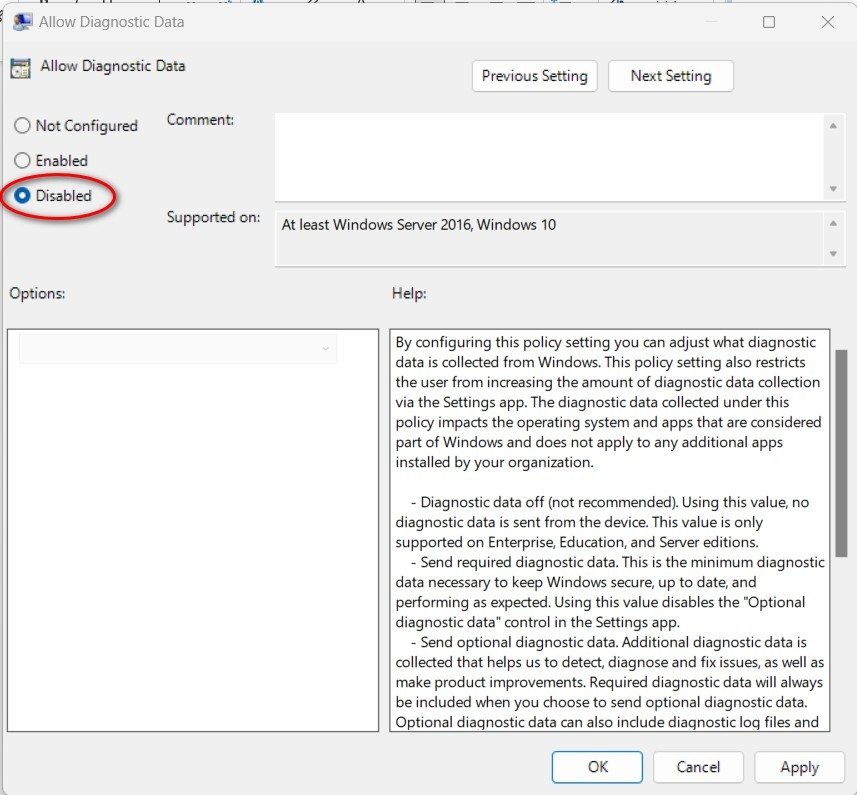
Task: Close the dialog with the X button
Action: pyautogui.click(x=828, y=22)
